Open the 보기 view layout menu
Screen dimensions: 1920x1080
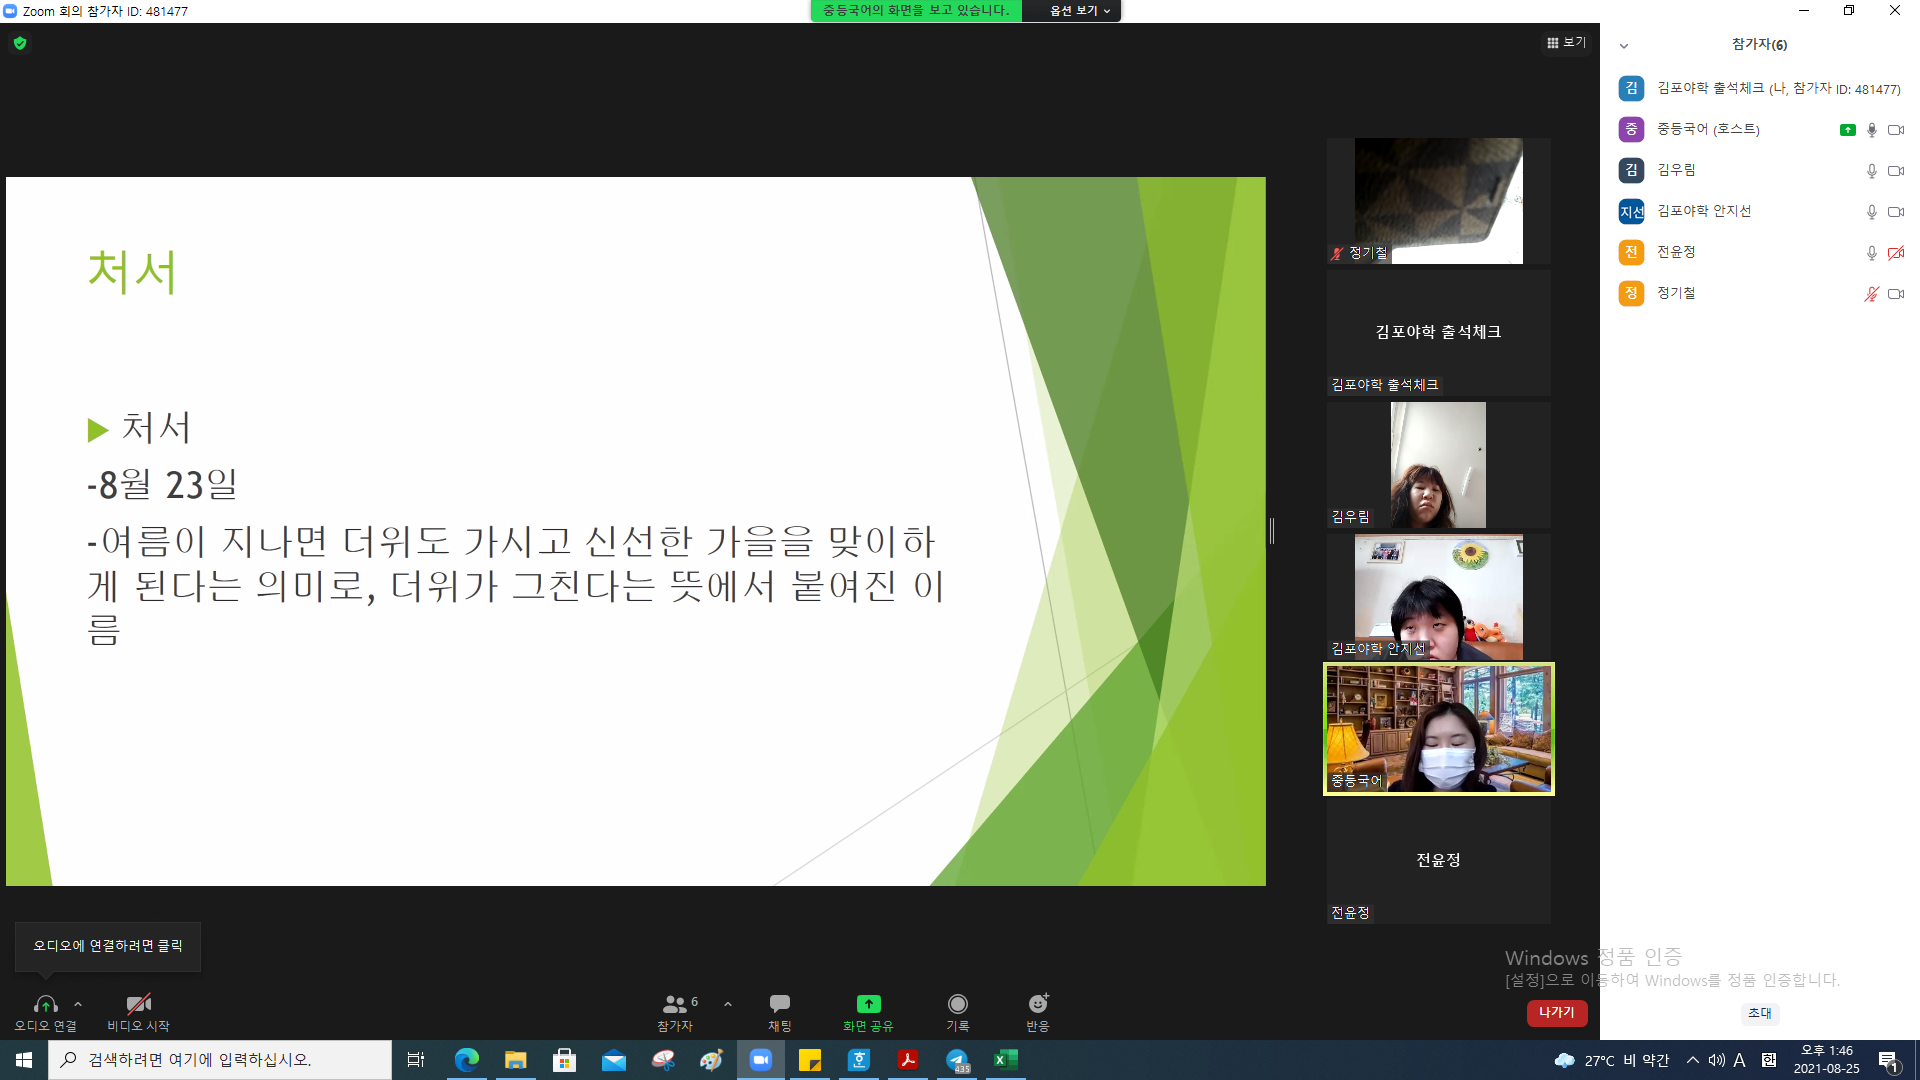pos(1566,42)
